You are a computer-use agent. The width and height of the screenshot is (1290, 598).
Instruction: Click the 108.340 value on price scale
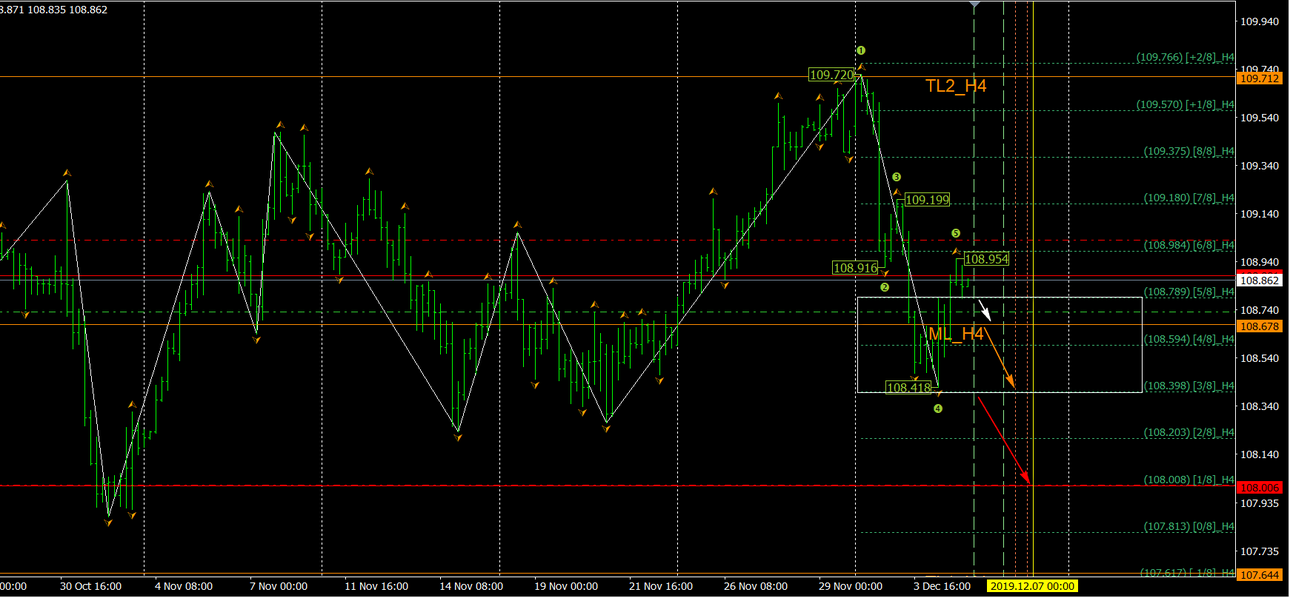click(1260, 406)
